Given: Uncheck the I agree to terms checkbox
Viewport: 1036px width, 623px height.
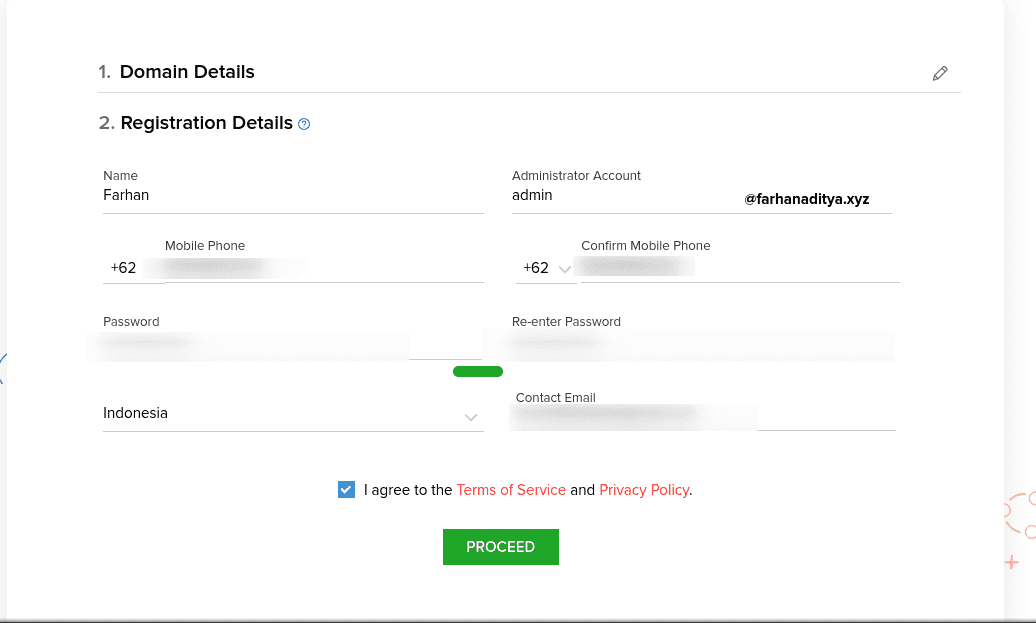Looking at the screenshot, I should pos(346,490).
